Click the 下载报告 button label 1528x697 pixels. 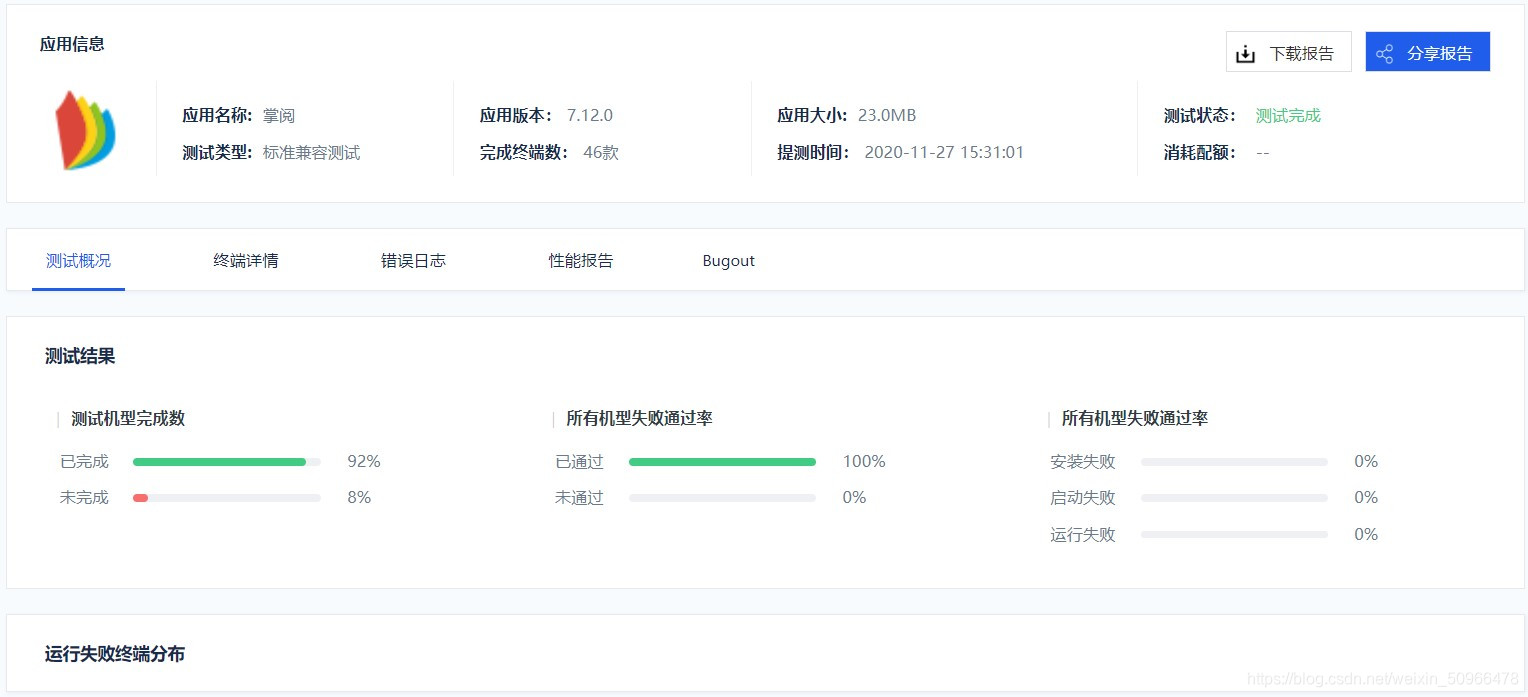pyautogui.click(x=1302, y=54)
